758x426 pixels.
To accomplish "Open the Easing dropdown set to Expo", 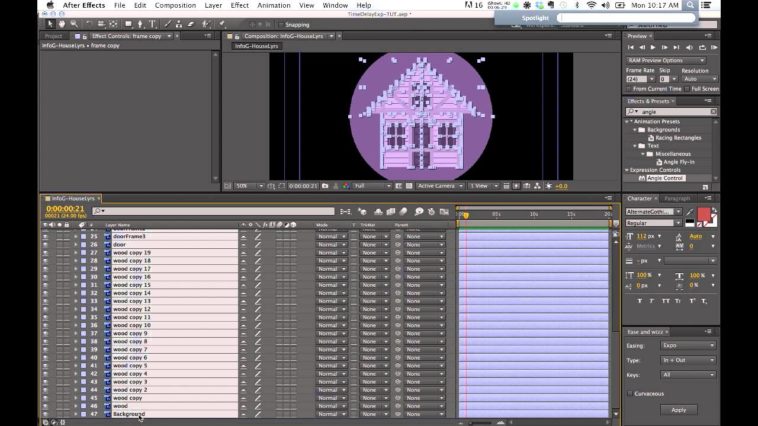I will point(688,345).
